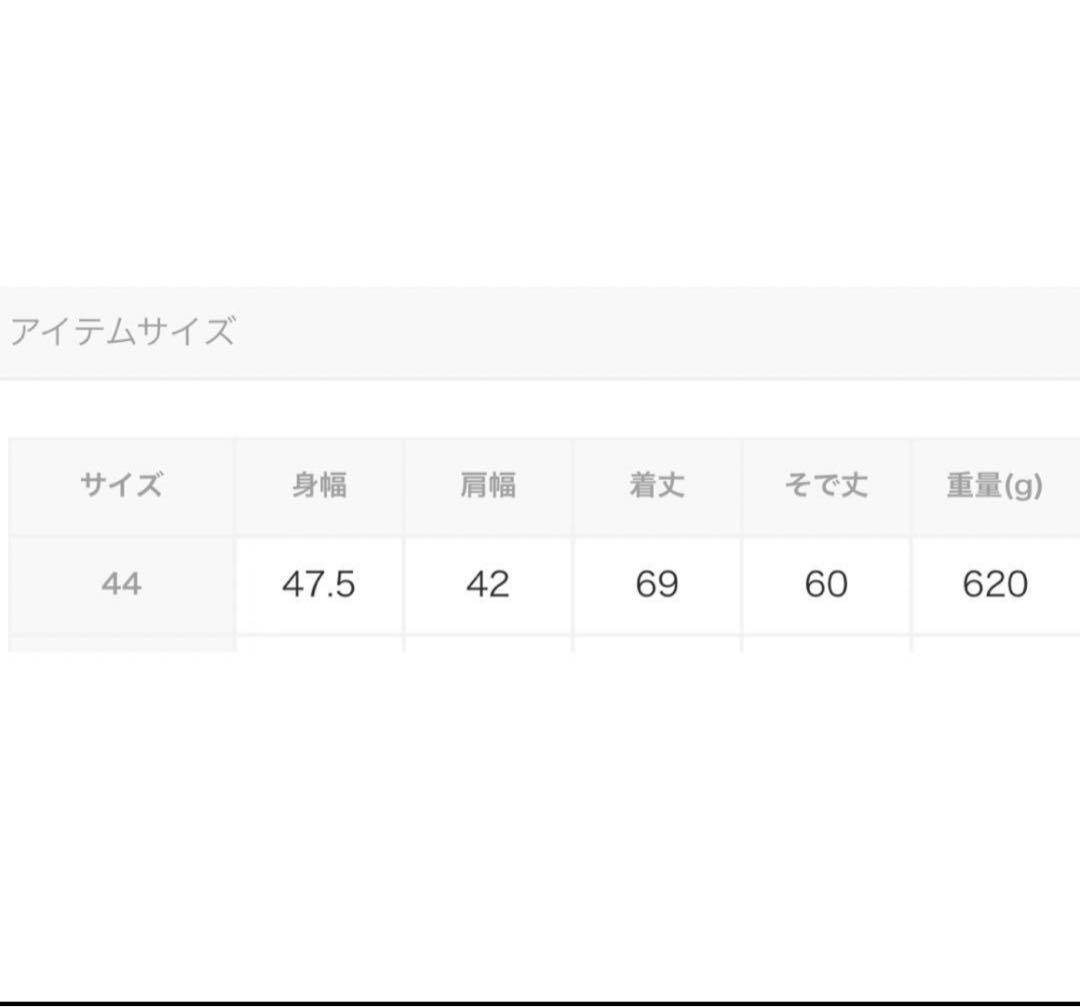Click the 身幅 column header
Screen dimensions: 1080x1007
[319, 486]
